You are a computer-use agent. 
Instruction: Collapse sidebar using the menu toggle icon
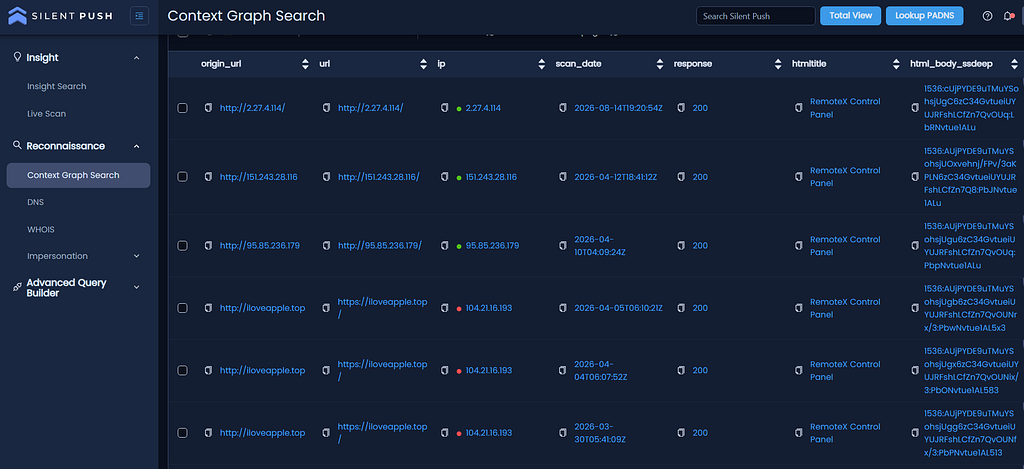pos(139,16)
